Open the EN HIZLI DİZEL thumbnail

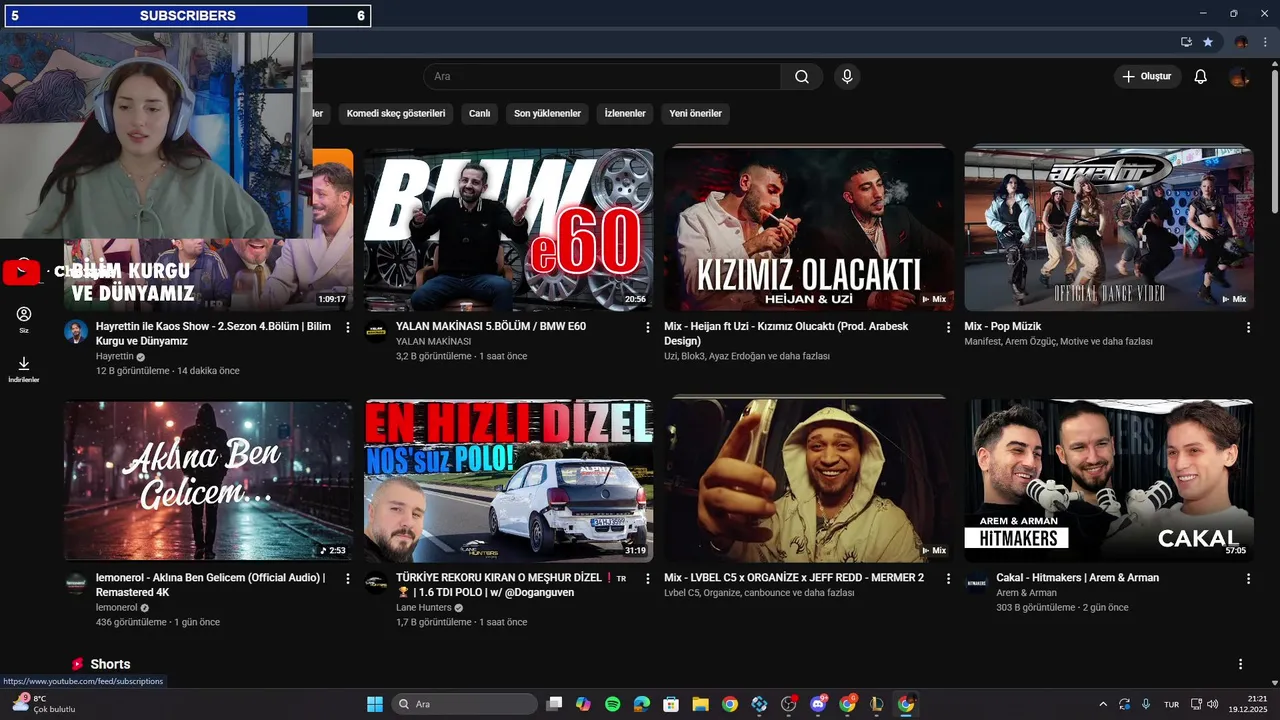(x=508, y=481)
